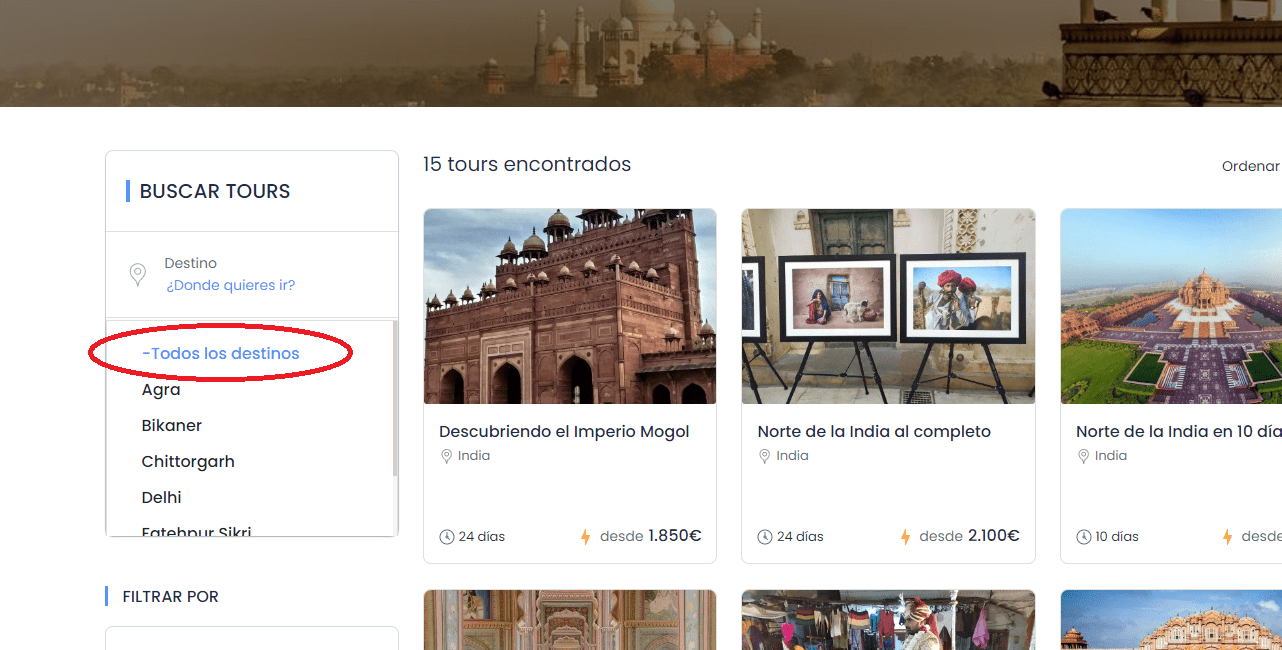Click clock icon on 'India al completo' card
The width and height of the screenshot is (1282, 650).
[x=765, y=537]
